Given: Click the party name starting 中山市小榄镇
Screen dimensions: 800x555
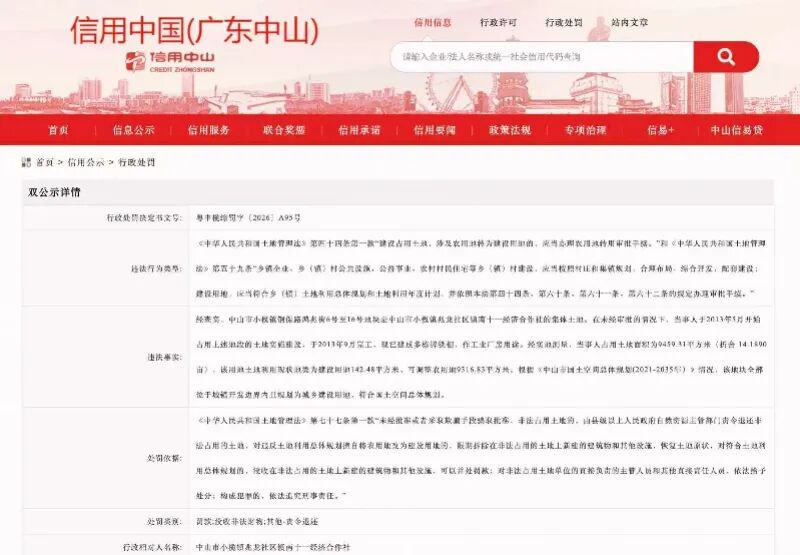Looking at the screenshot, I should click(x=273, y=547).
